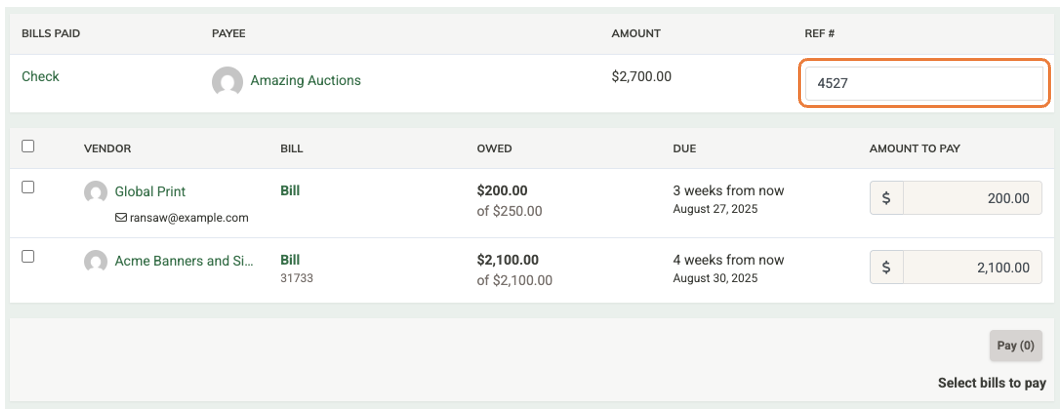Click the Acme Banners vendor avatar icon
The image size is (1064, 413).
click(96, 261)
